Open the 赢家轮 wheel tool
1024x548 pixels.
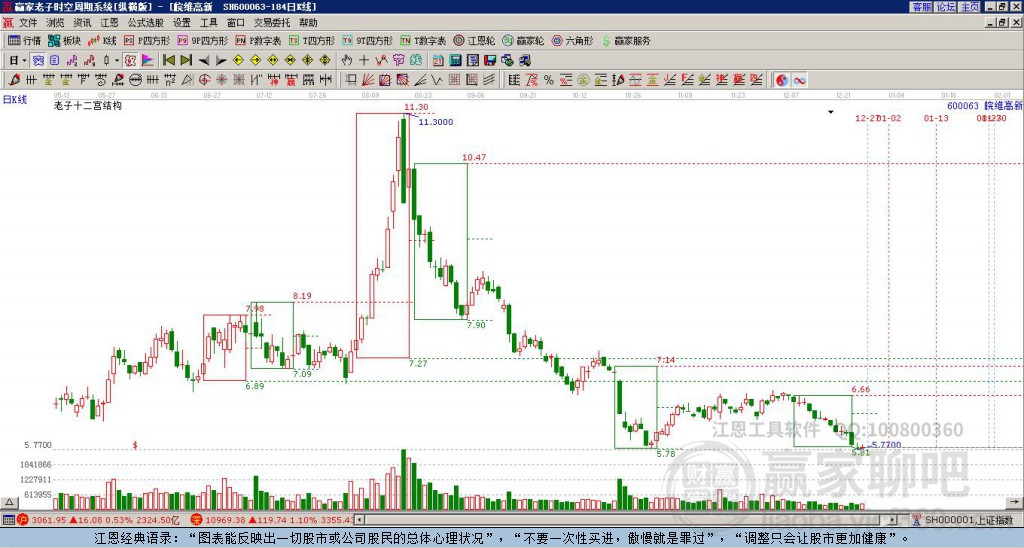point(523,40)
